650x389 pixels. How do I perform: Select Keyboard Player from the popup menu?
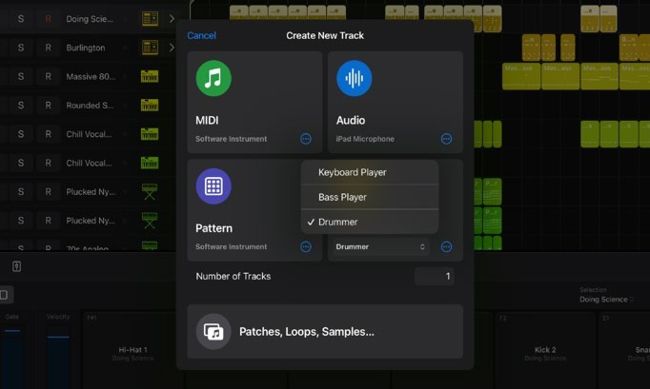coord(369,172)
